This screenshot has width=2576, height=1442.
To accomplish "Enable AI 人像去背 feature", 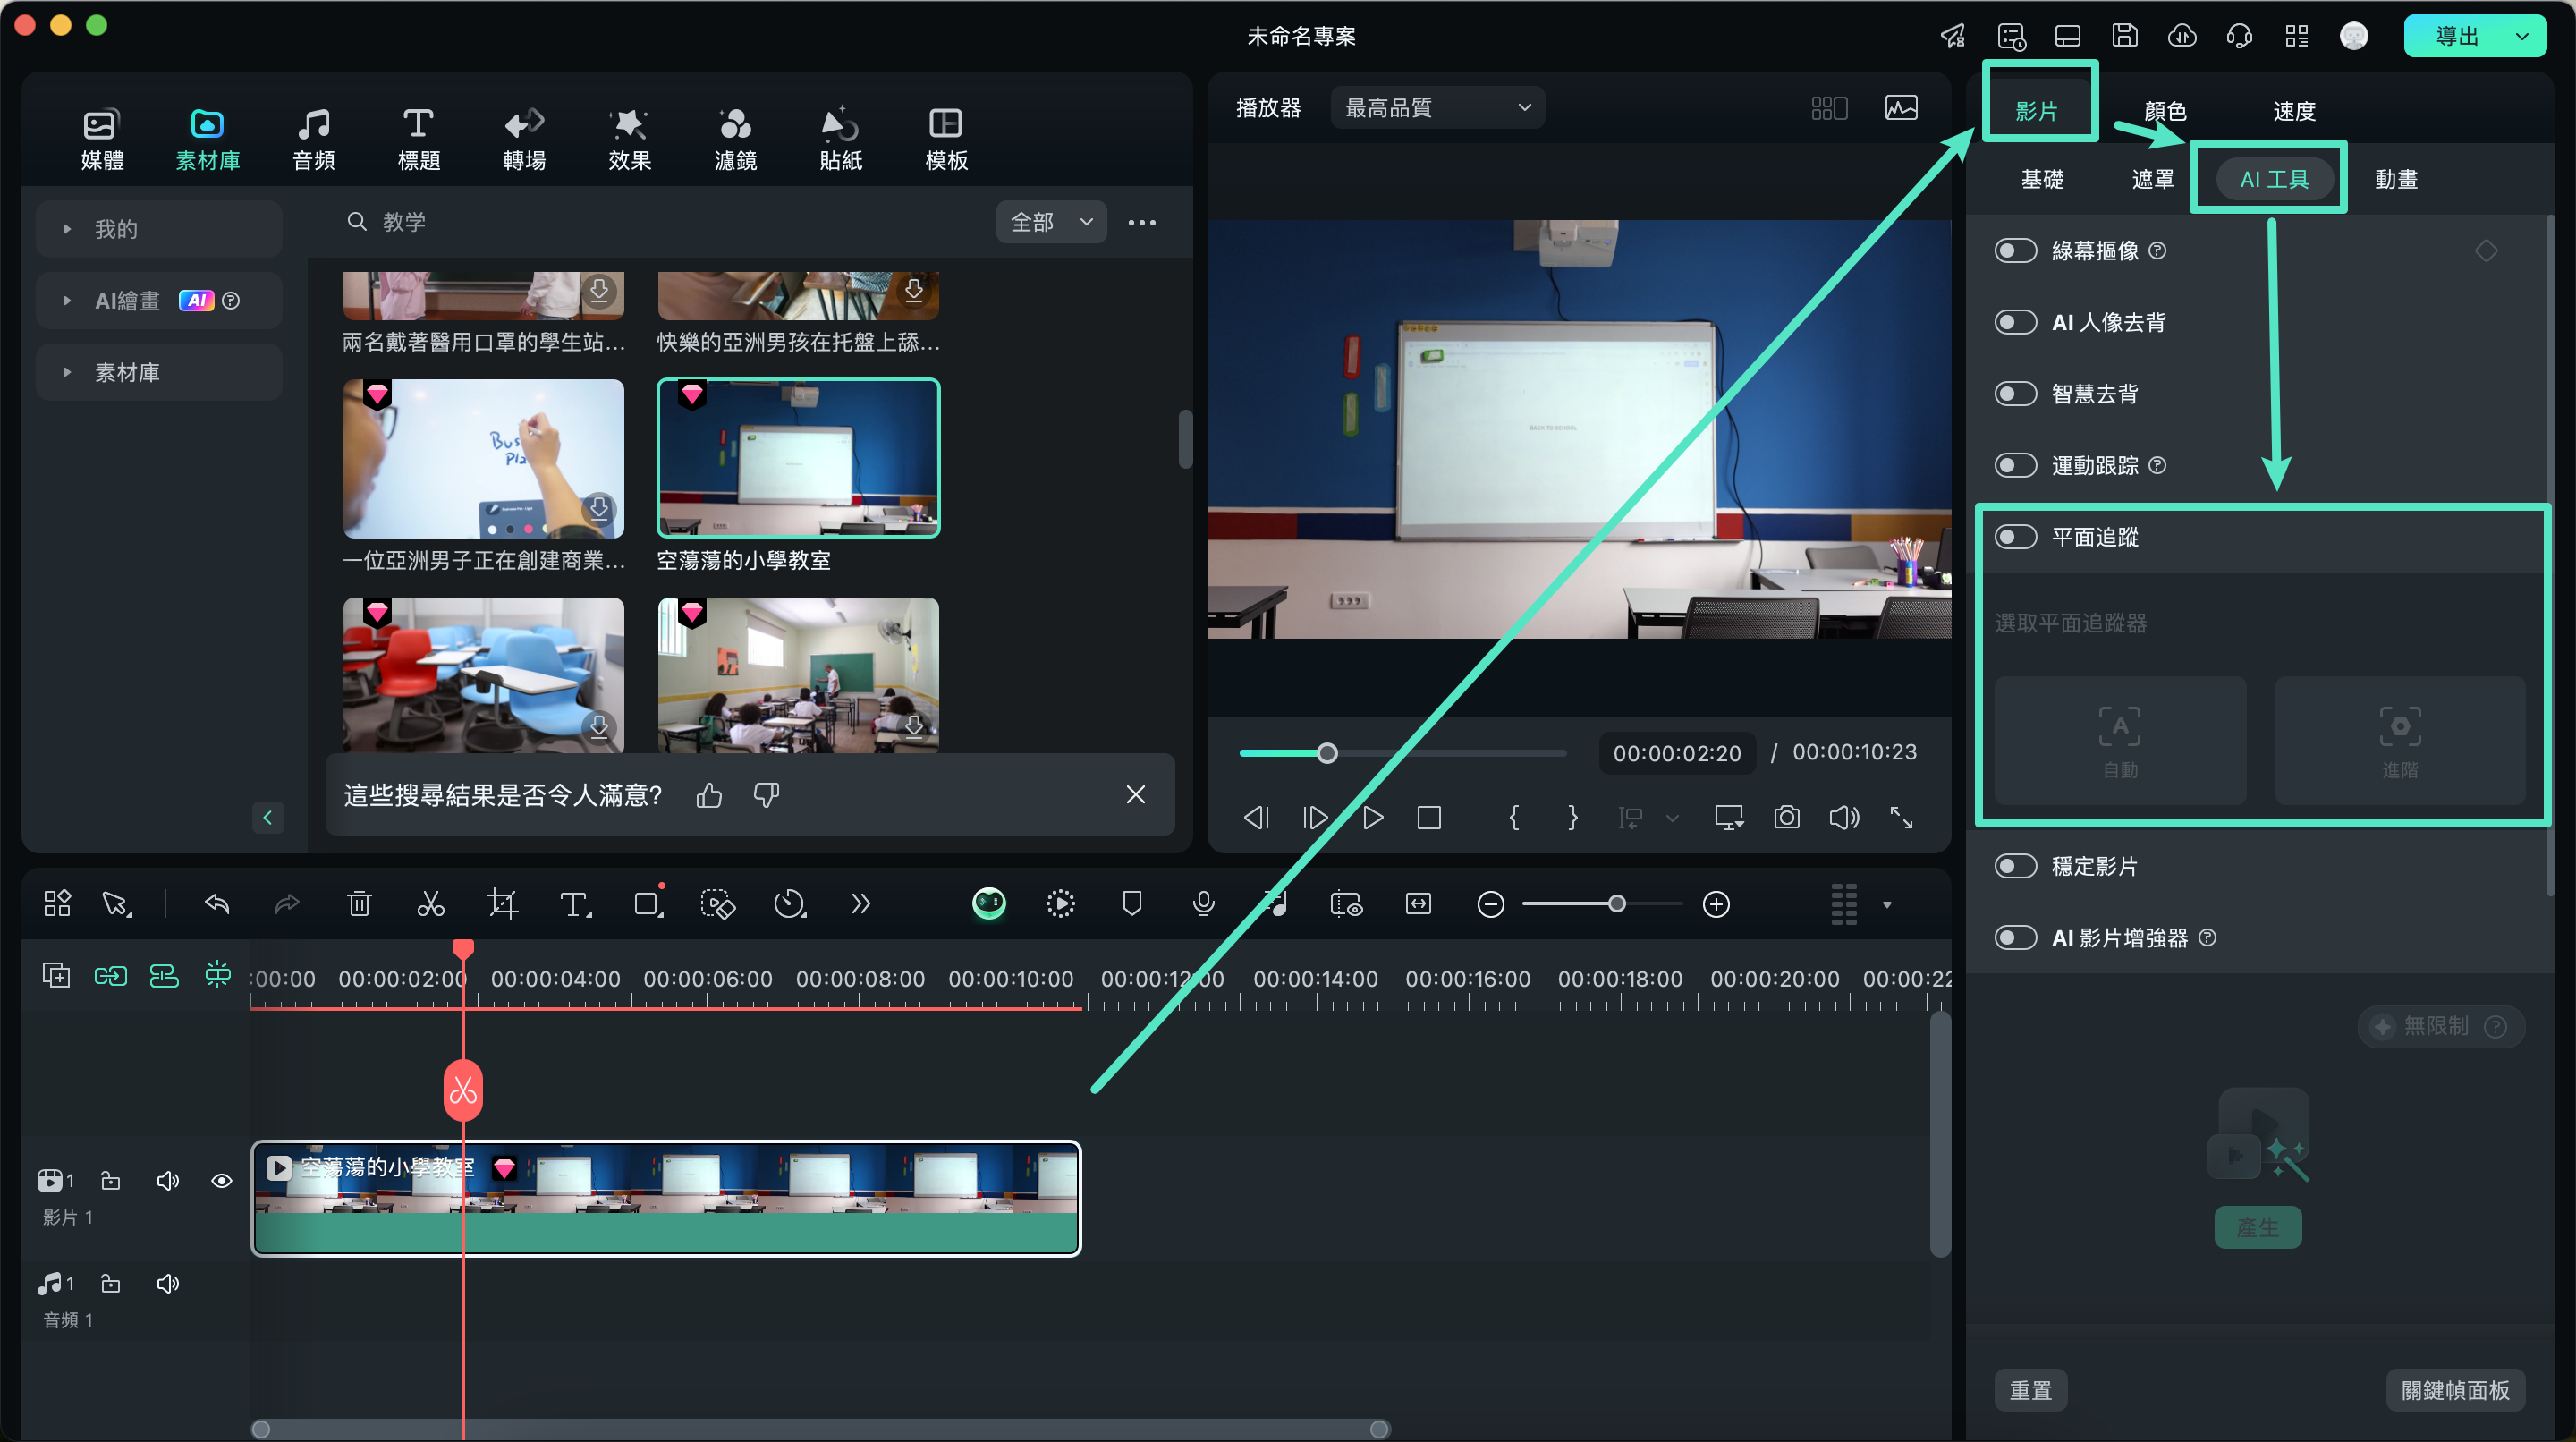I will click(x=2015, y=322).
